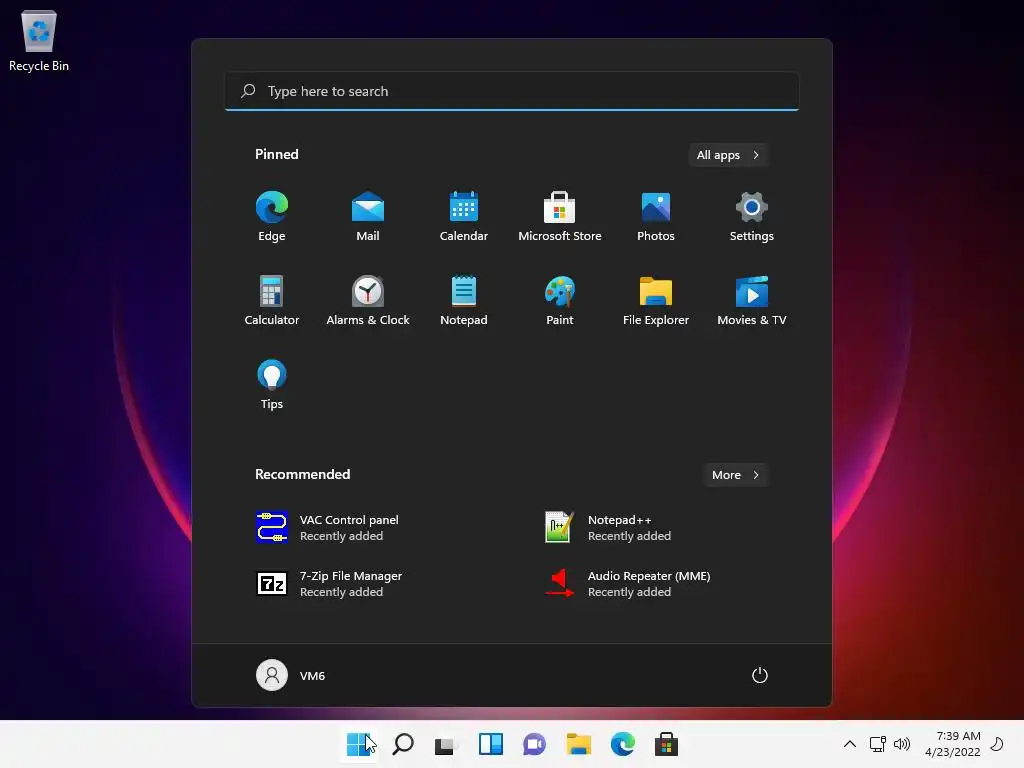Open Settings from pinned apps
This screenshot has width=1024, height=768.
tap(752, 216)
